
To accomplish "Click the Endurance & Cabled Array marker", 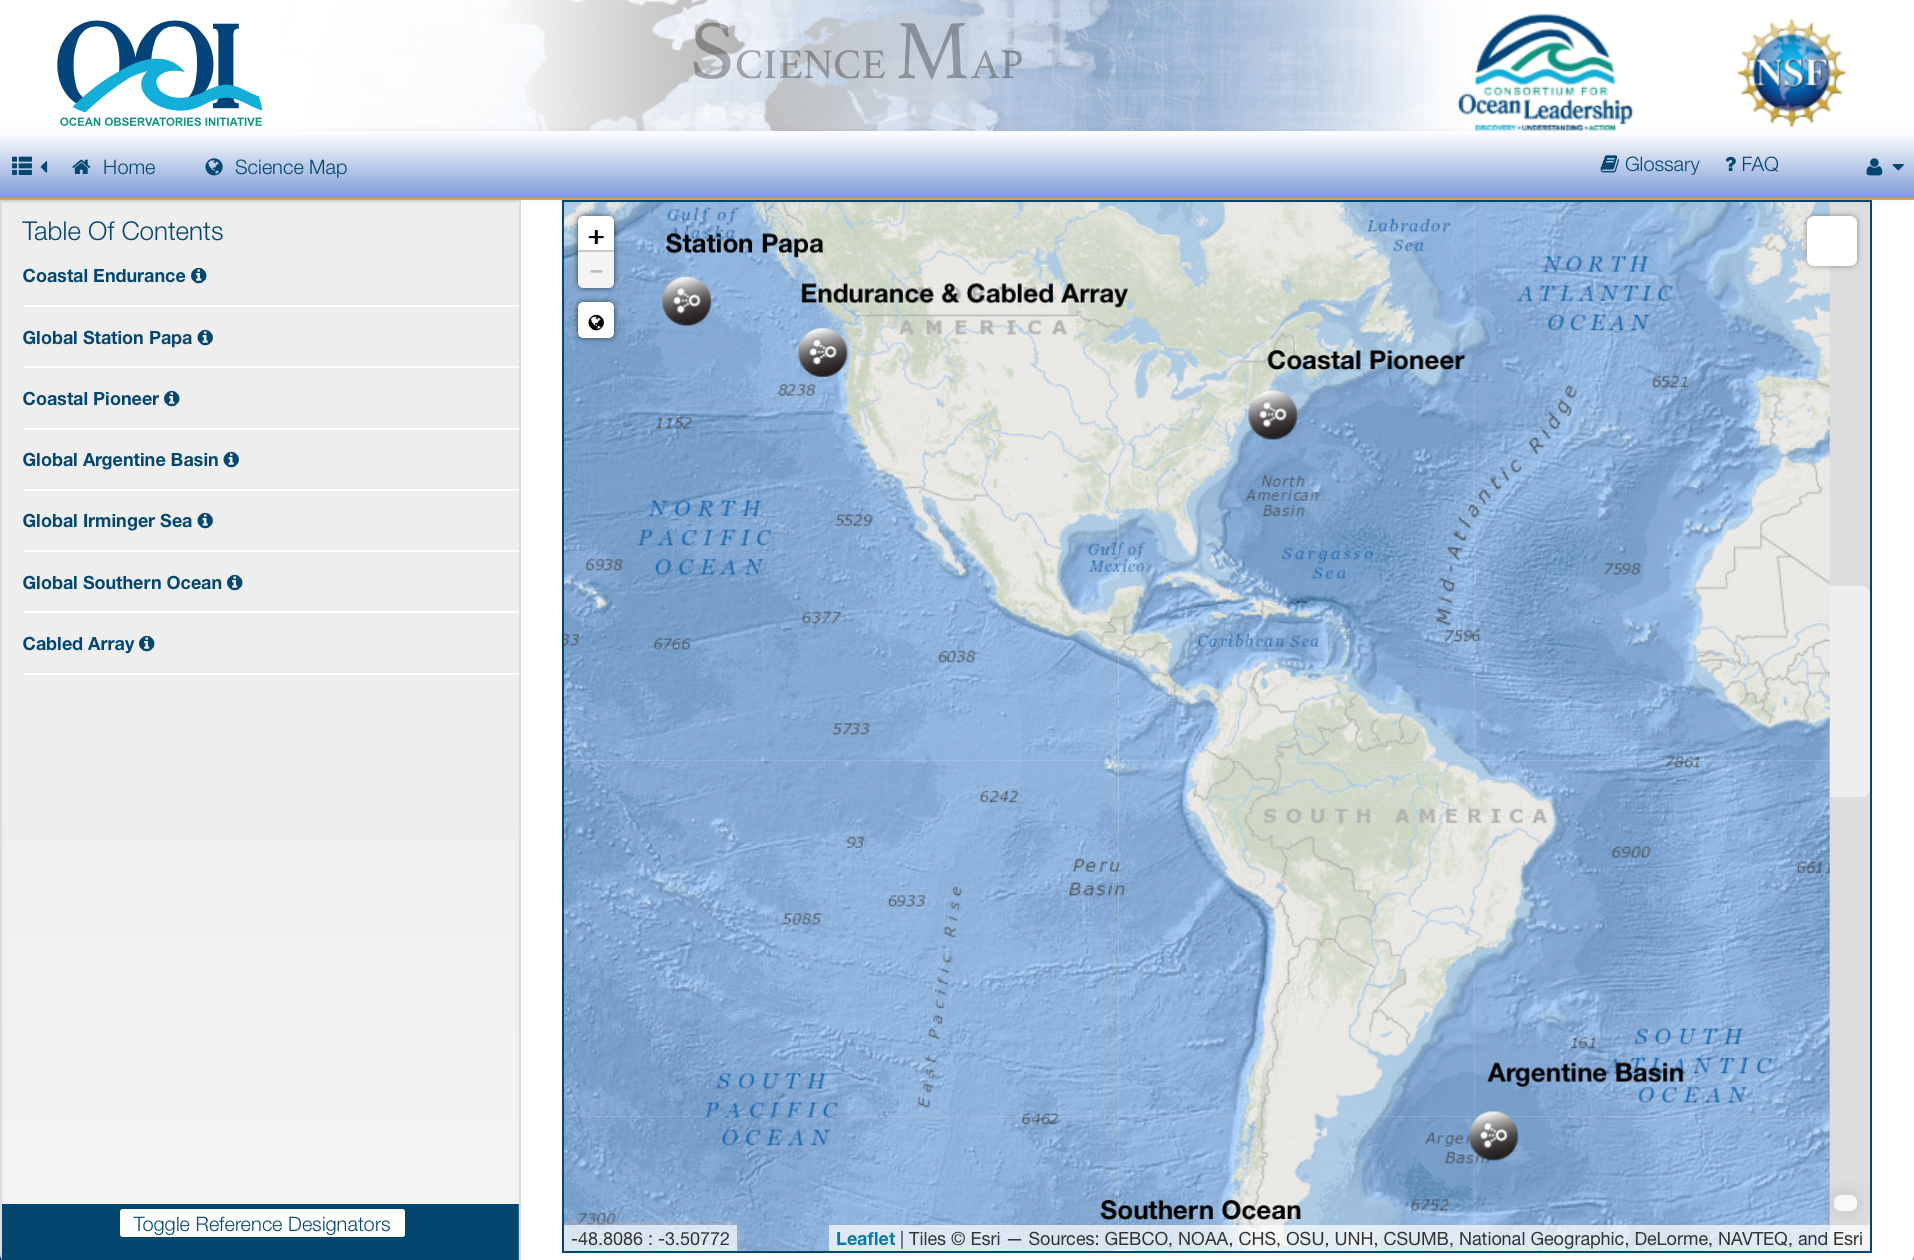I will [822, 352].
